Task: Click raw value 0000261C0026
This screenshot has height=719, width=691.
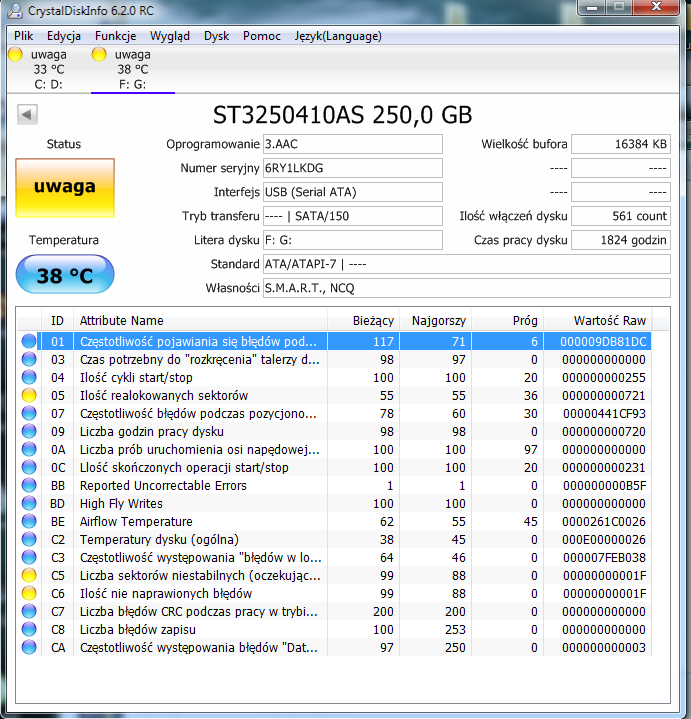Action: 604,521
